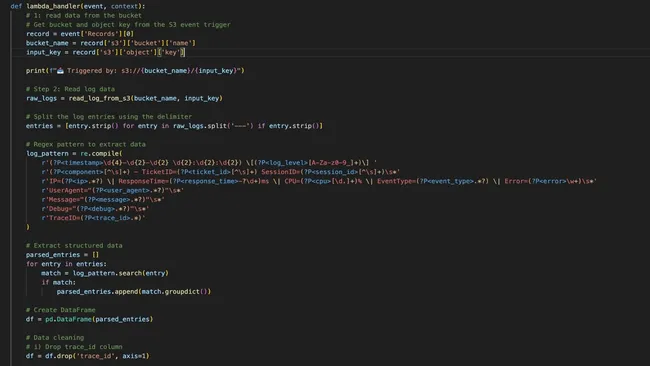Click the 'for entry in entries:' line

pos(66,264)
